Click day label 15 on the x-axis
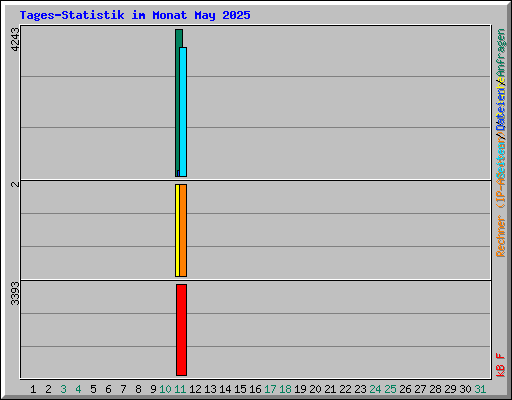 click(x=240, y=389)
